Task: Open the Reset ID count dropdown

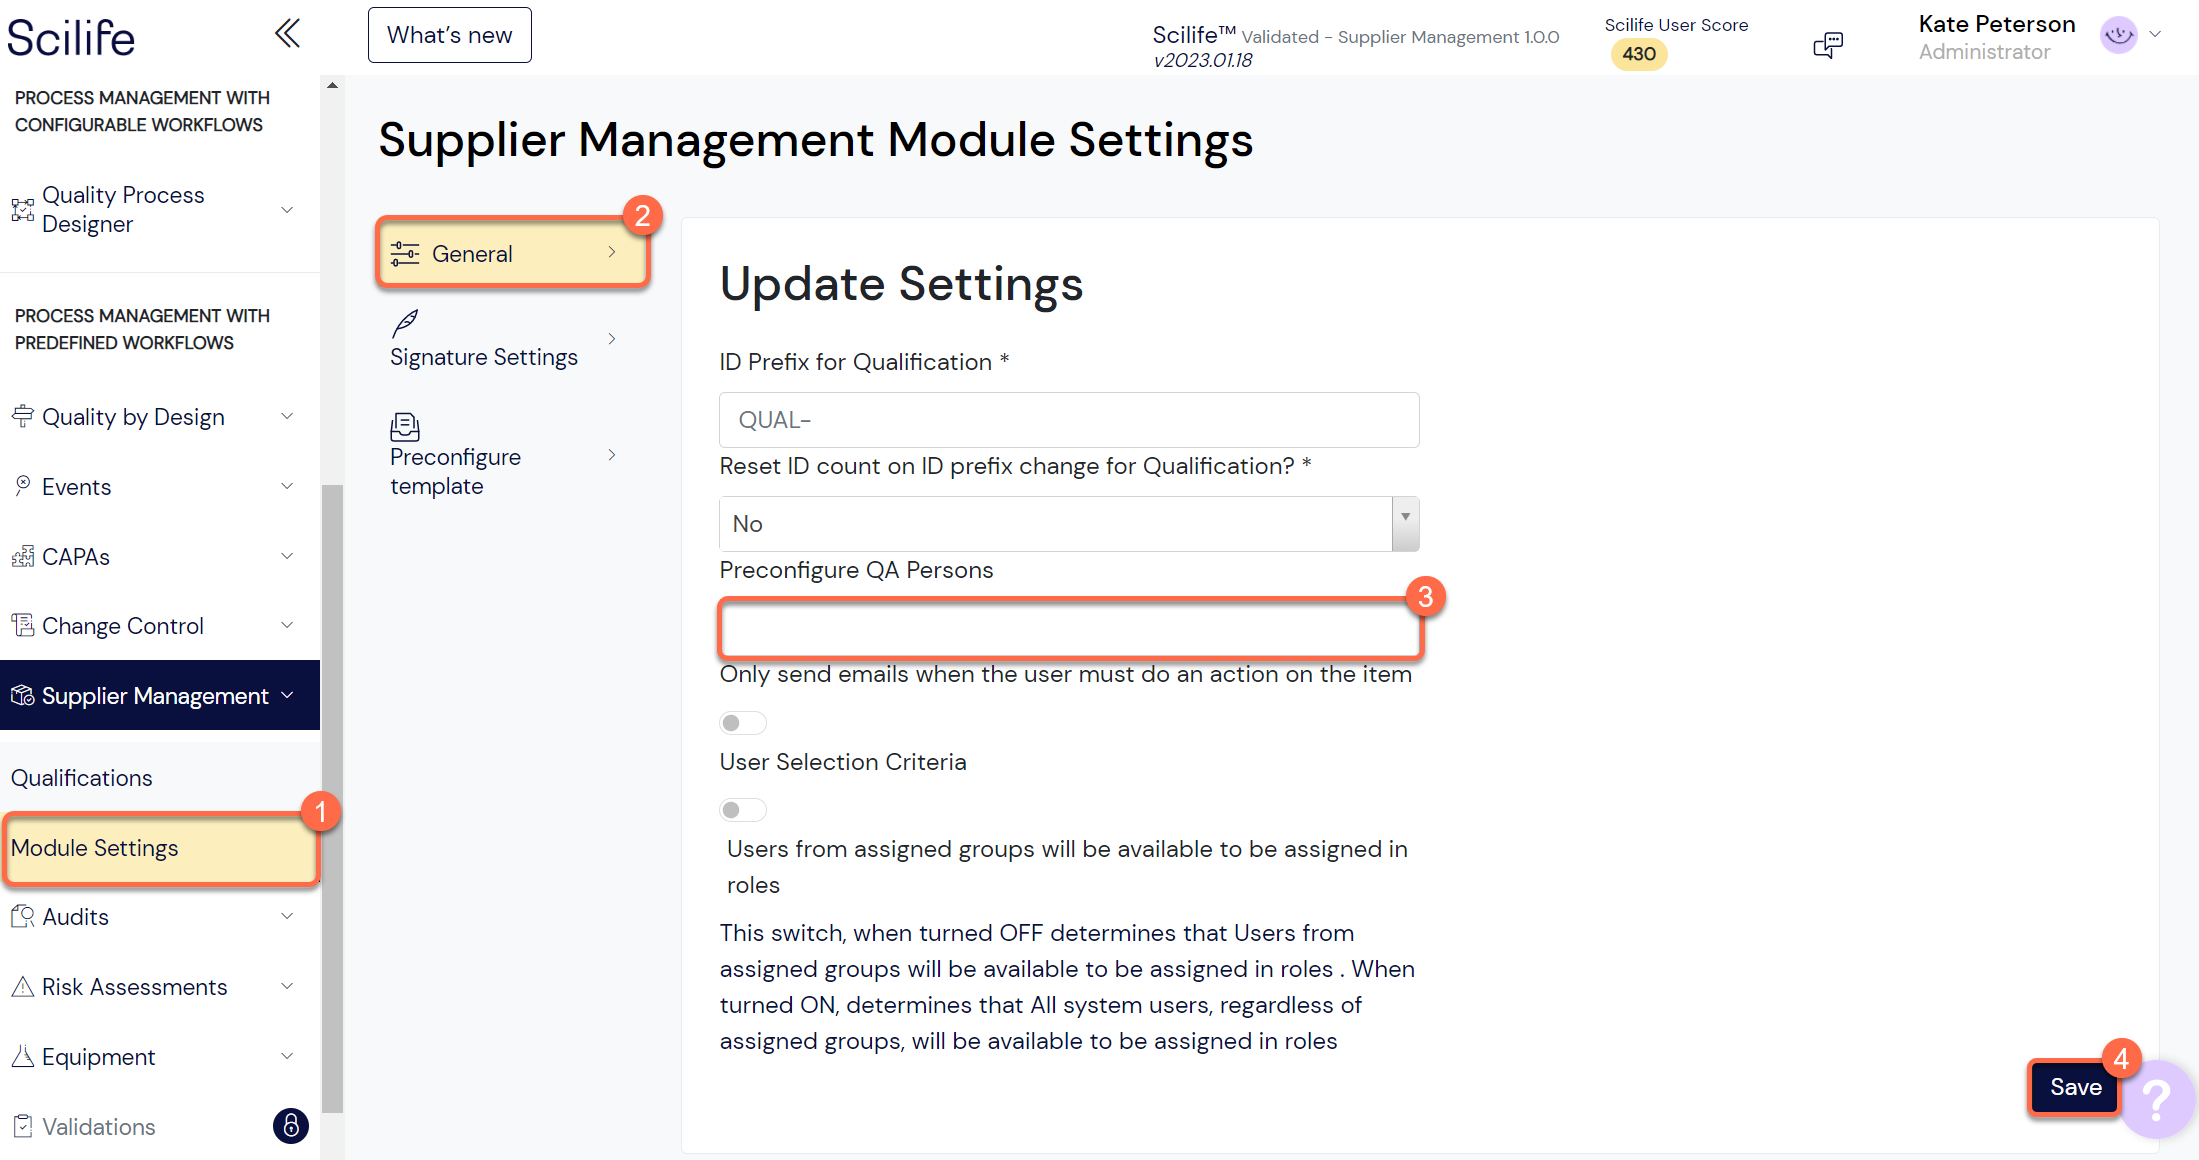Action: coord(1069,524)
